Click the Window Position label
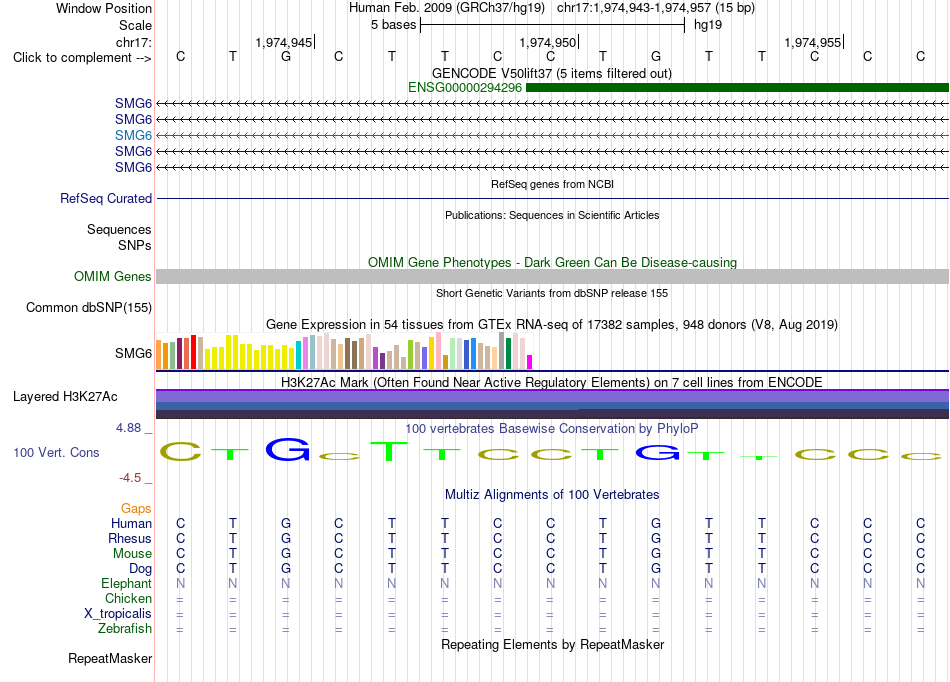950x682 pixels. click(x=104, y=8)
